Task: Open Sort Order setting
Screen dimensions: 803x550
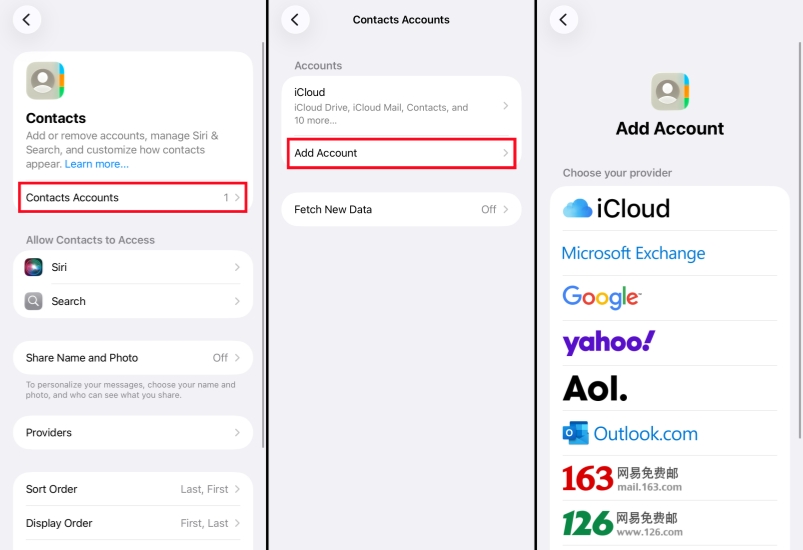Action: point(133,489)
